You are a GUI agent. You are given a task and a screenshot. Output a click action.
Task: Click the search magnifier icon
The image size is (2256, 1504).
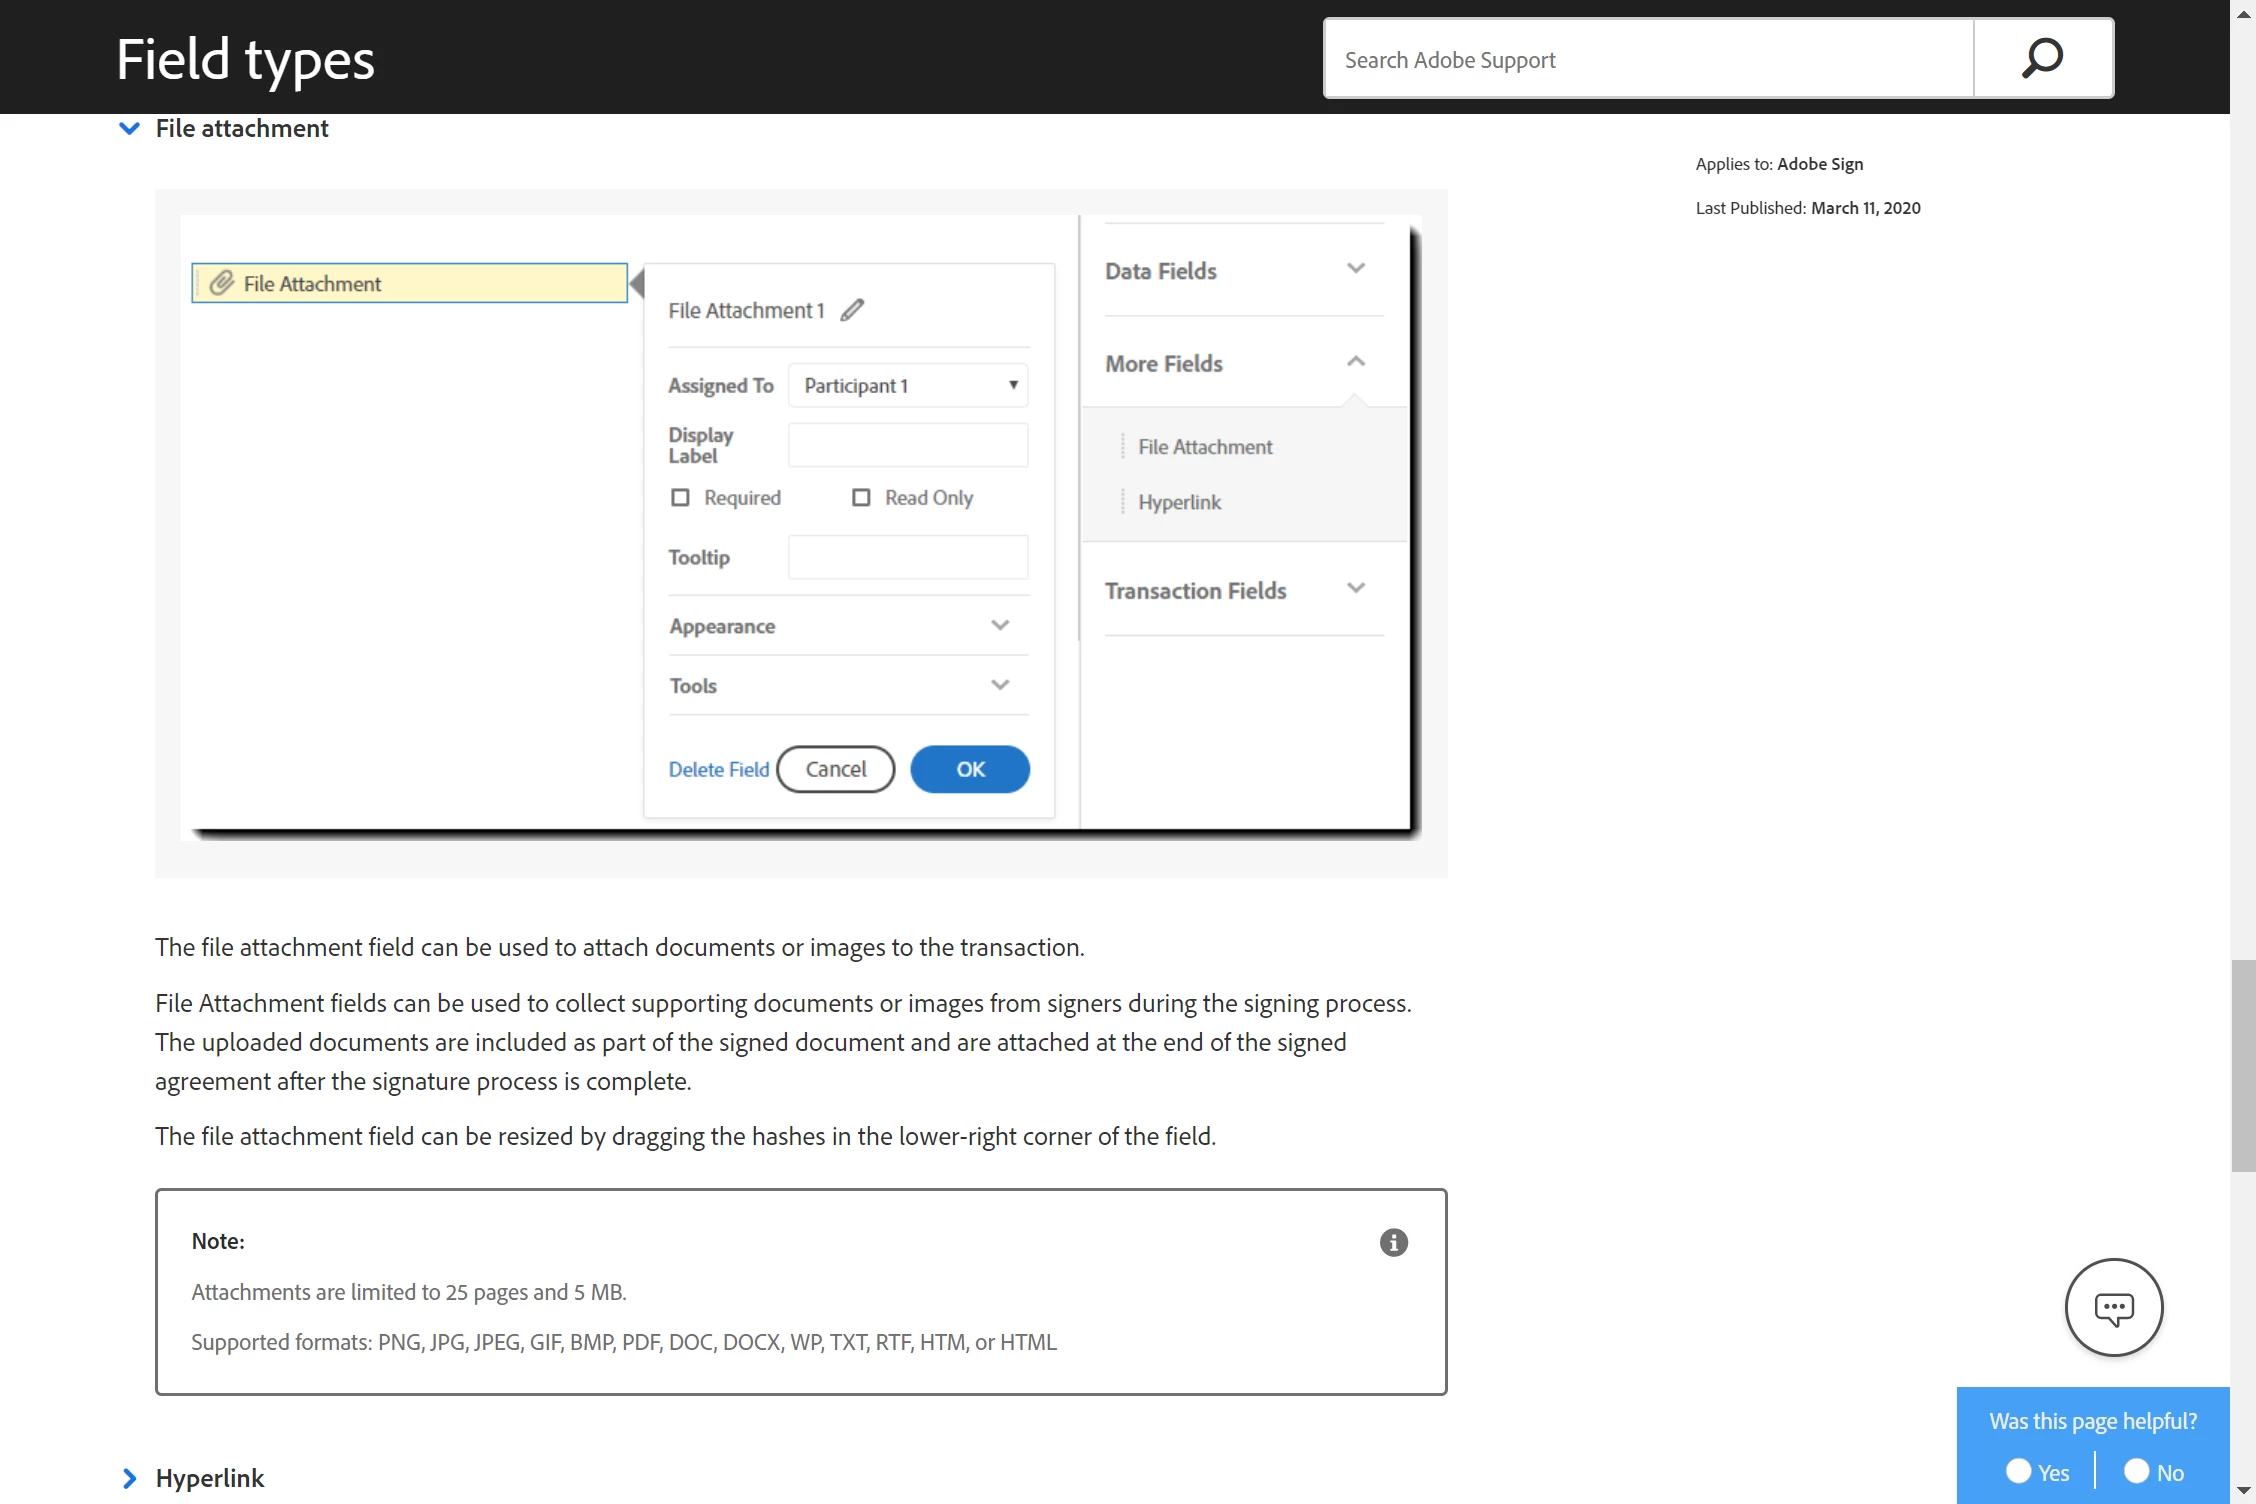click(x=2042, y=58)
